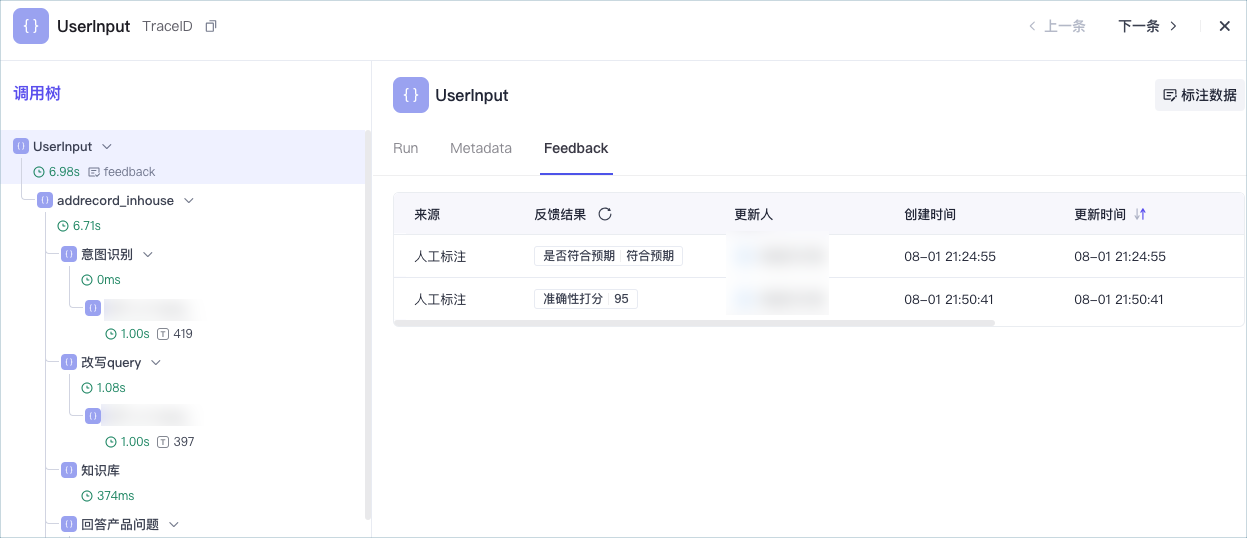
Task: Click the addrecord_inhouse node icon
Action: click(45, 200)
